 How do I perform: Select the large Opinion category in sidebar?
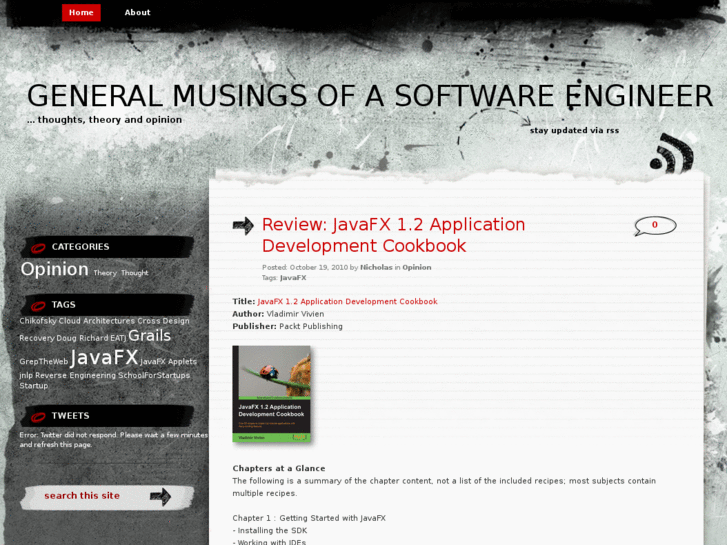[x=54, y=269]
